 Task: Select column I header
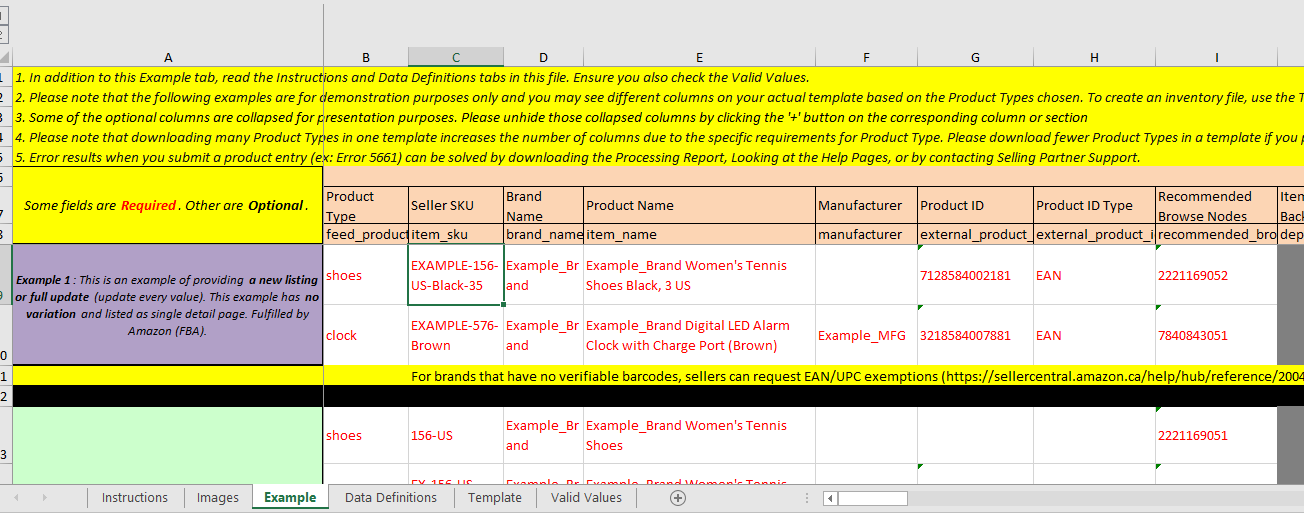click(1216, 57)
